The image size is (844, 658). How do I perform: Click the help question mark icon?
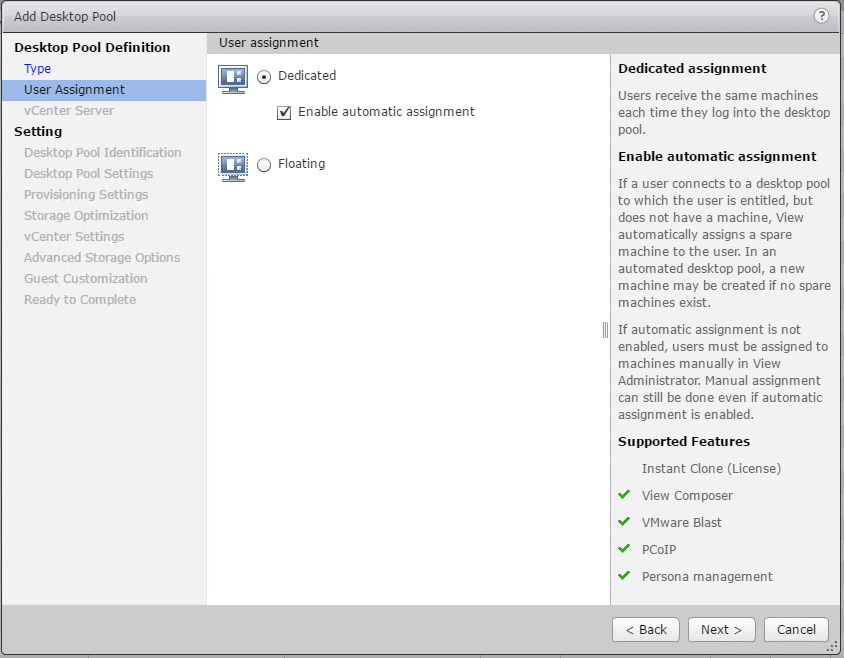tap(822, 16)
